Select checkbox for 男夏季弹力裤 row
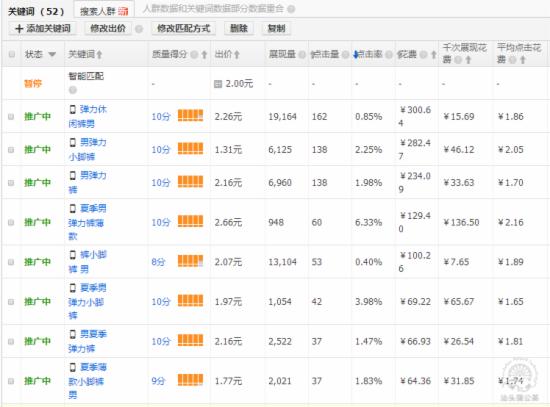Viewport: 550px width, 407px height. click(x=11, y=341)
